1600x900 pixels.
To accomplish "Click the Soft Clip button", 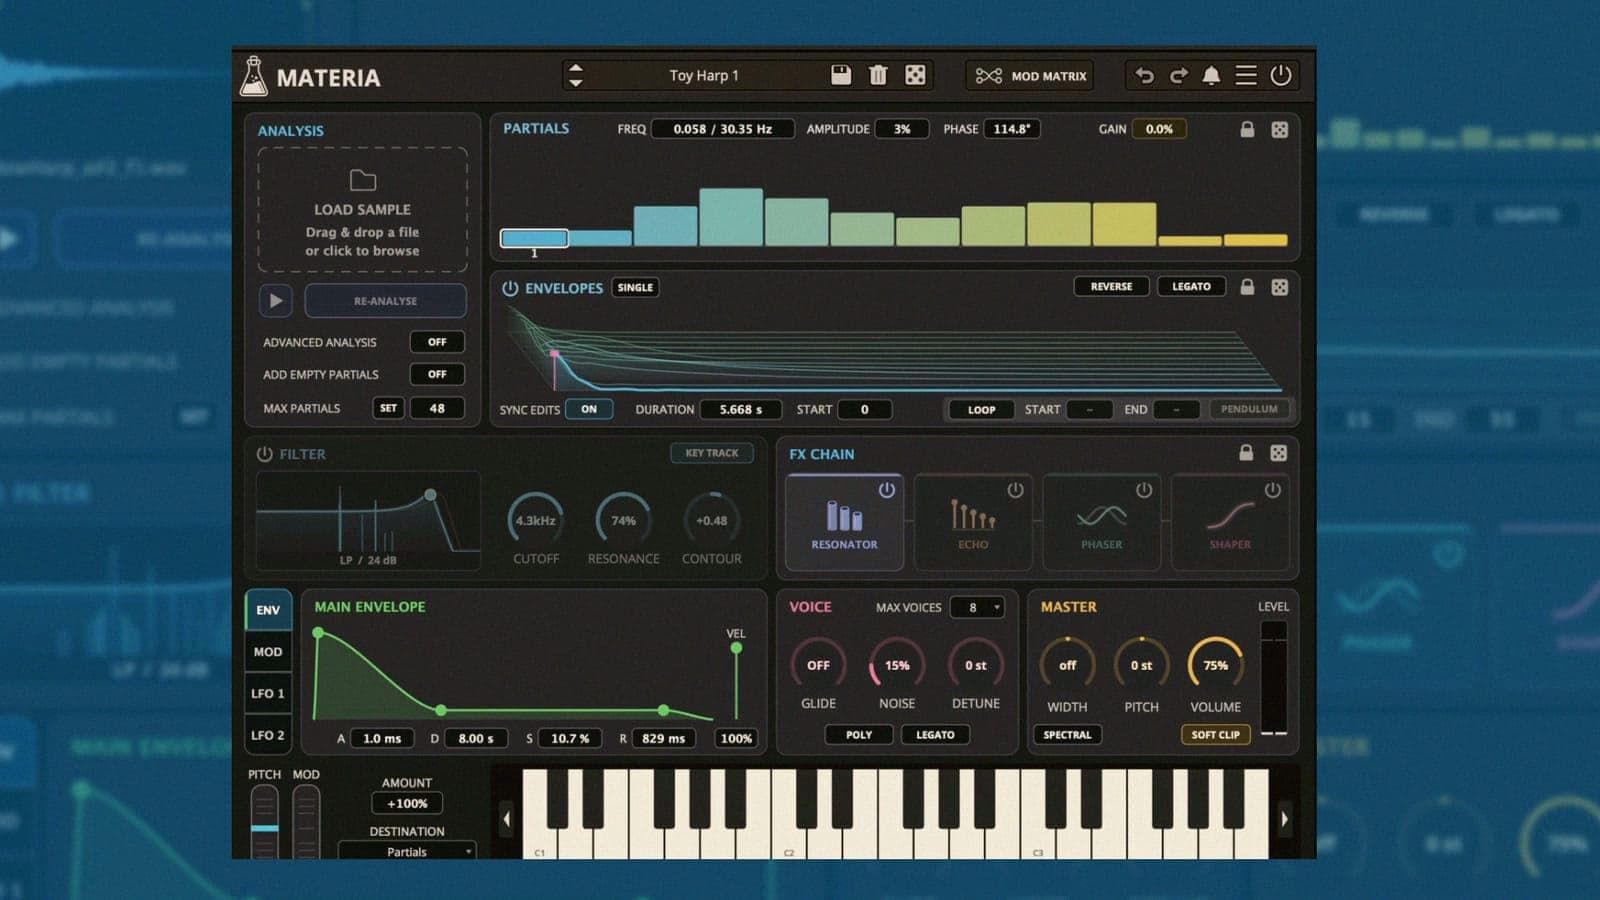I will click(x=1215, y=734).
